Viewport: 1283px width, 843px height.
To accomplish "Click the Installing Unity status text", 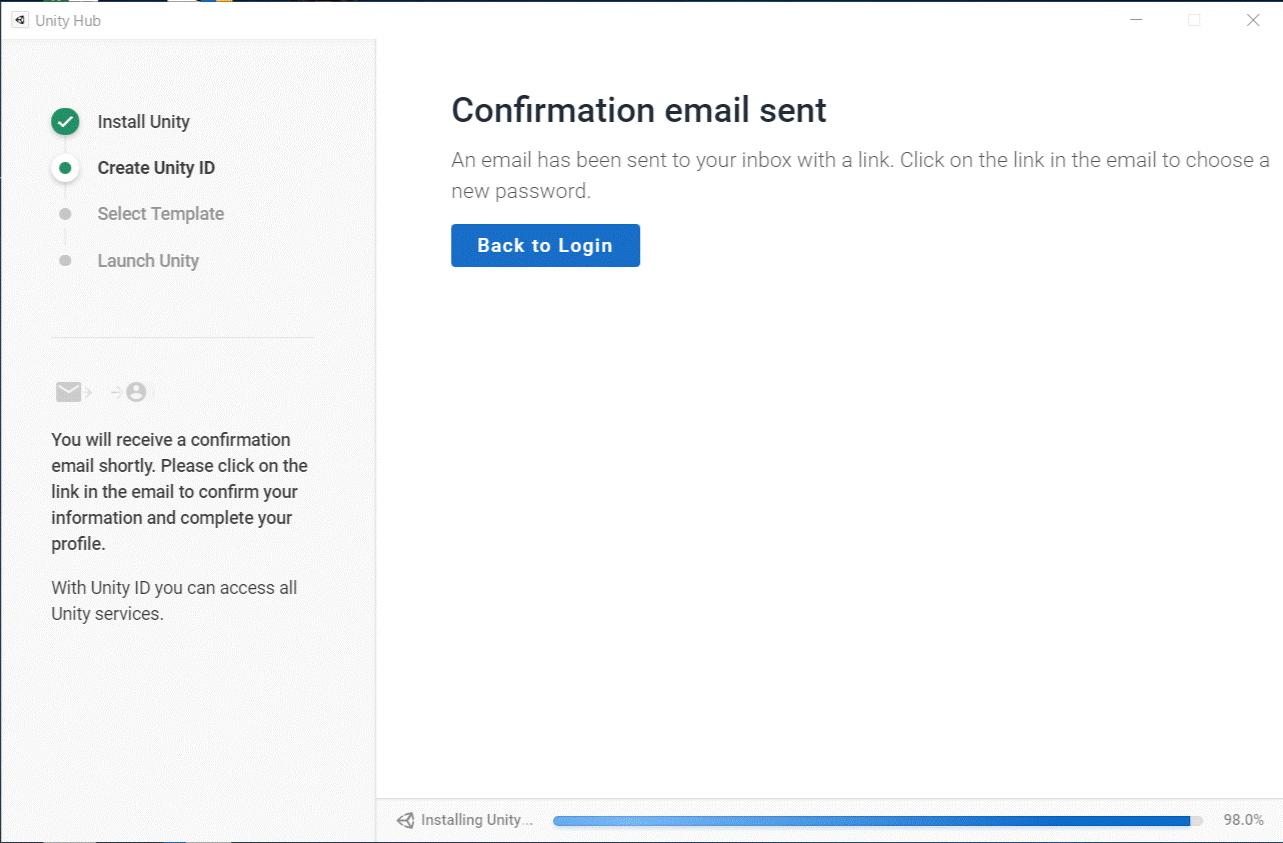I will pos(476,820).
